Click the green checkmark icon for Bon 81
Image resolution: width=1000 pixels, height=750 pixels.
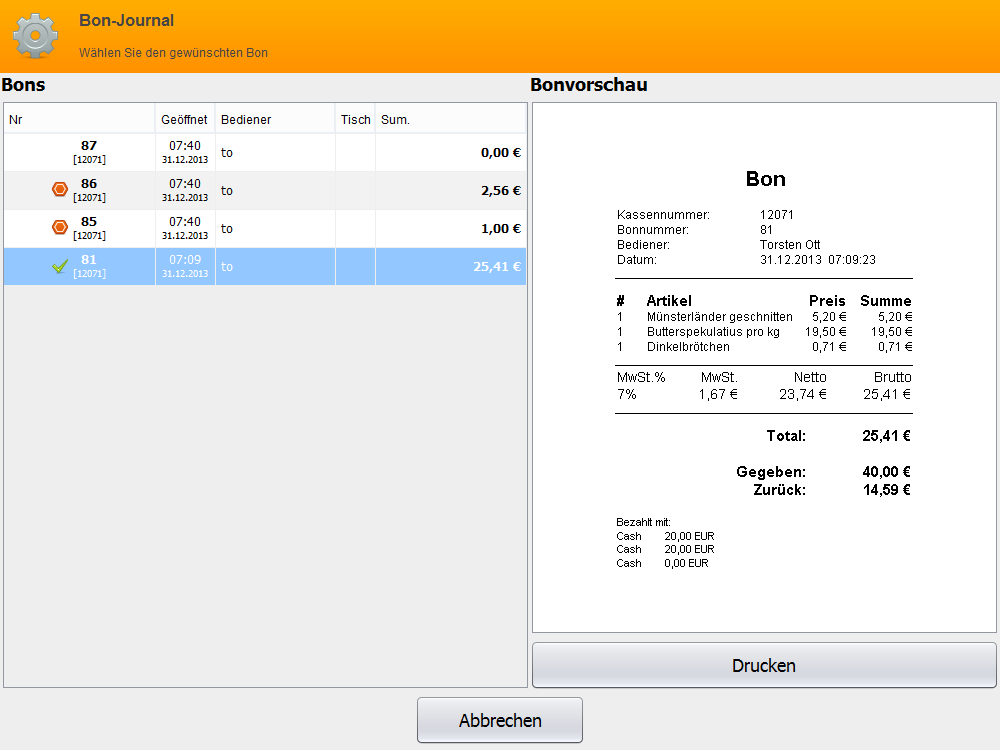click(x=60, y=266)
